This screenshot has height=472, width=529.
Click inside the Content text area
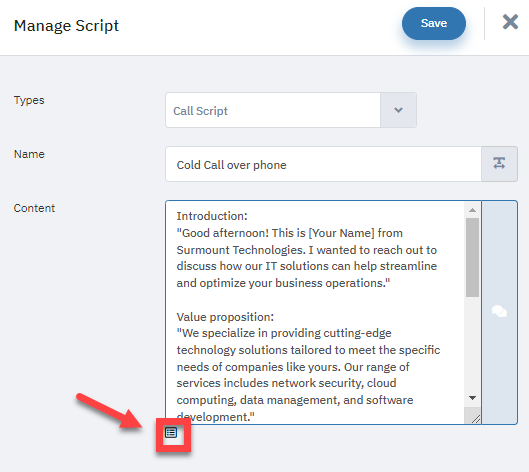coord(314,312)
